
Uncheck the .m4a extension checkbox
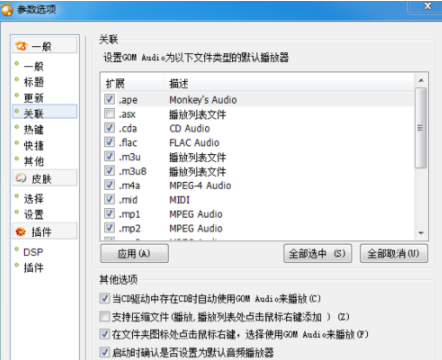[109, 185]
